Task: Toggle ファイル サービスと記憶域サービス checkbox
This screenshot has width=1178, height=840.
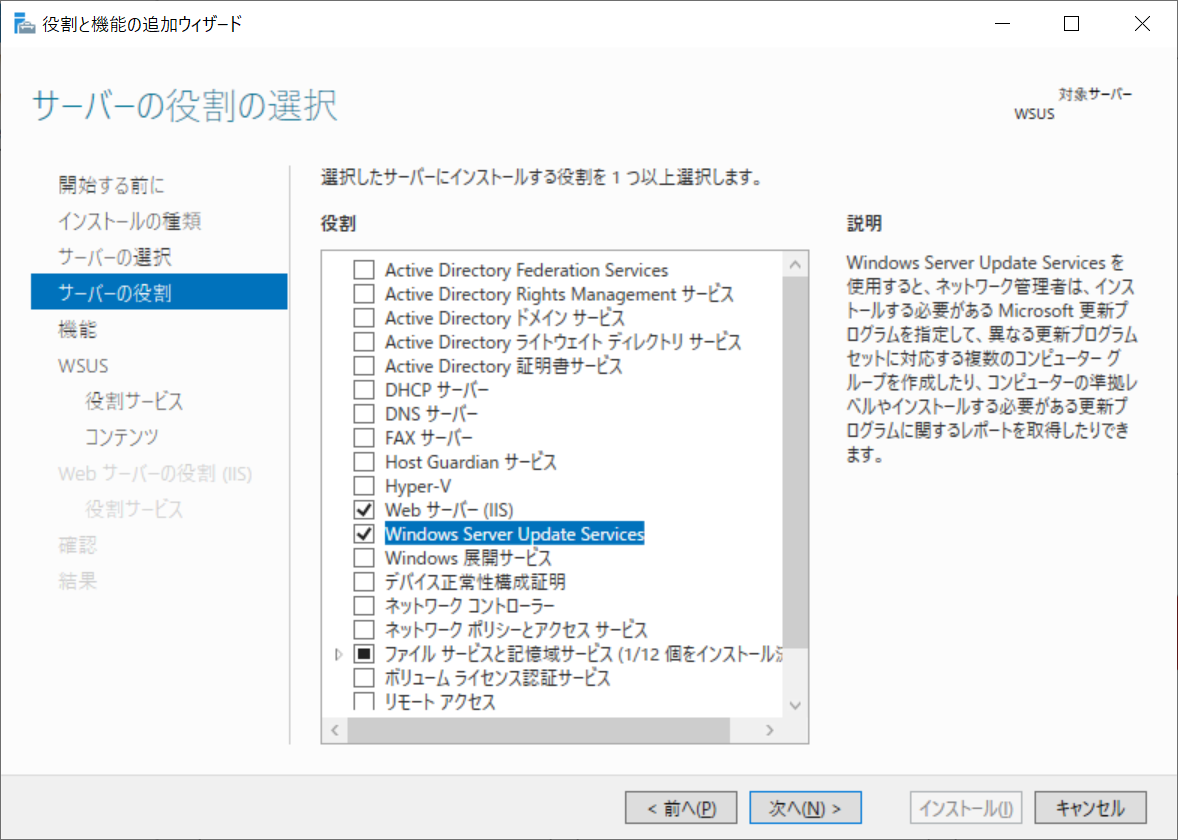Action: point(364,654)
